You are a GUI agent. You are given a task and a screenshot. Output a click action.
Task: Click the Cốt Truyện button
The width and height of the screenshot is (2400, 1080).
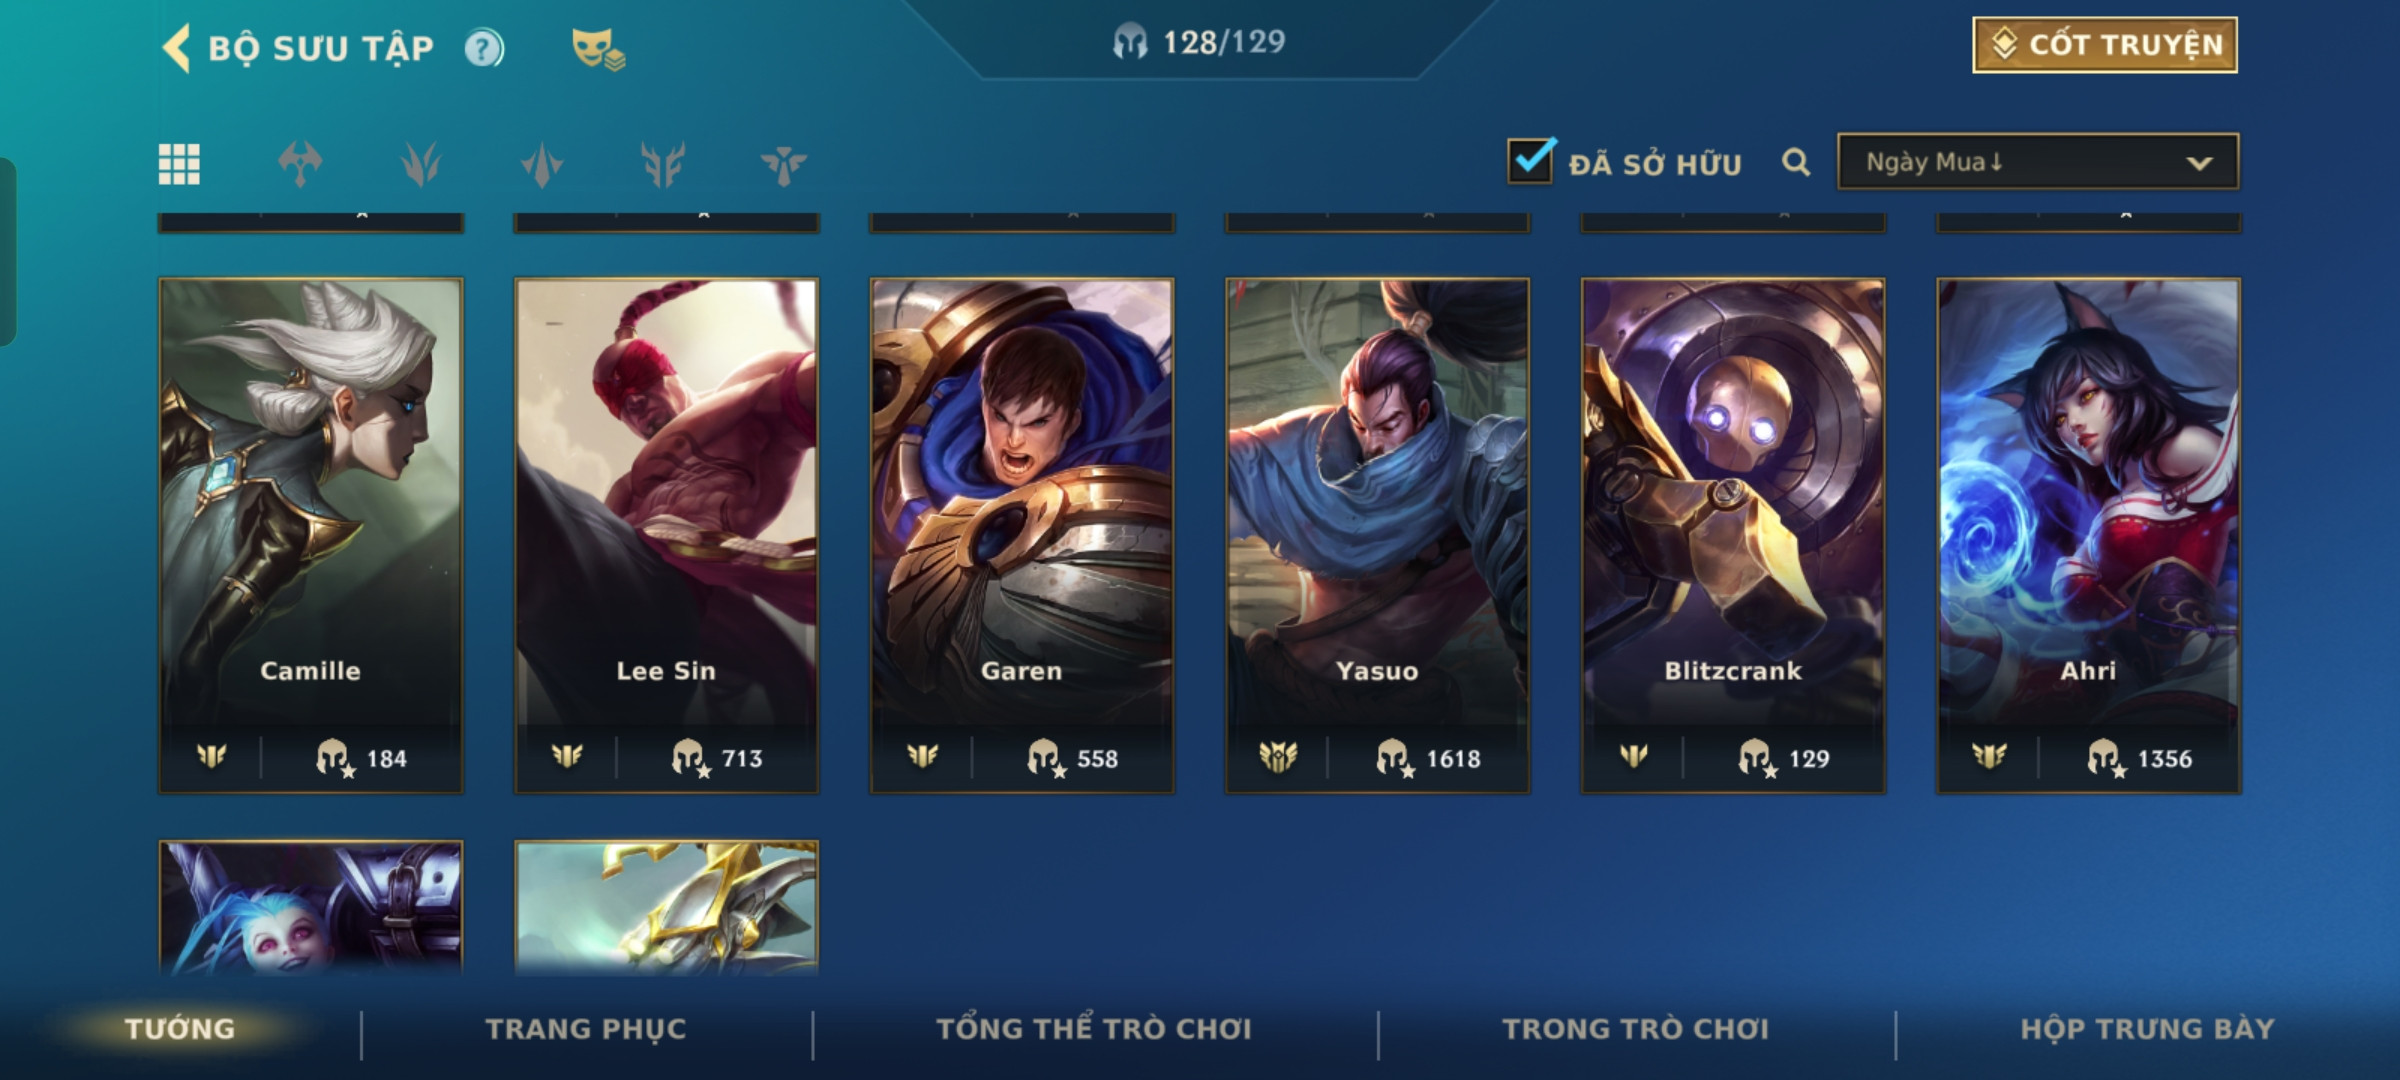2105,45
